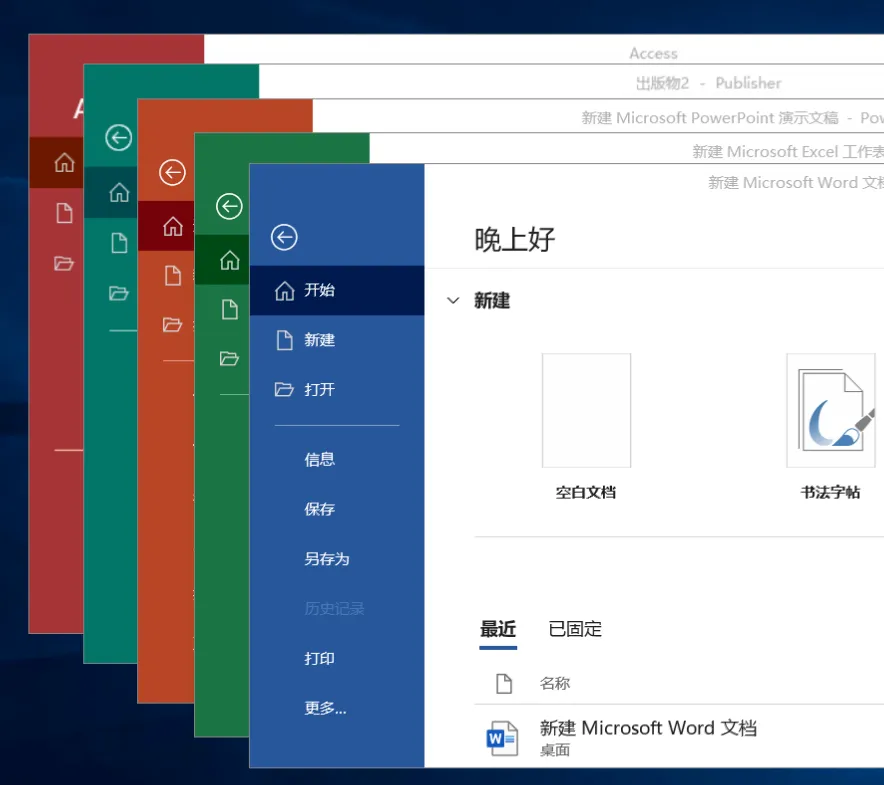
Task: Click open folder icon in Access sidebar
Action: (64, 263)
